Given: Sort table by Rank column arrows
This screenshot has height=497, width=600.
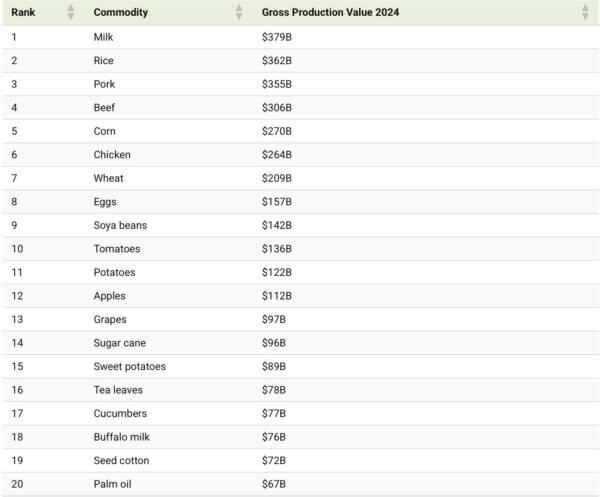Looking at the screenshot, I should coord(71,12).
